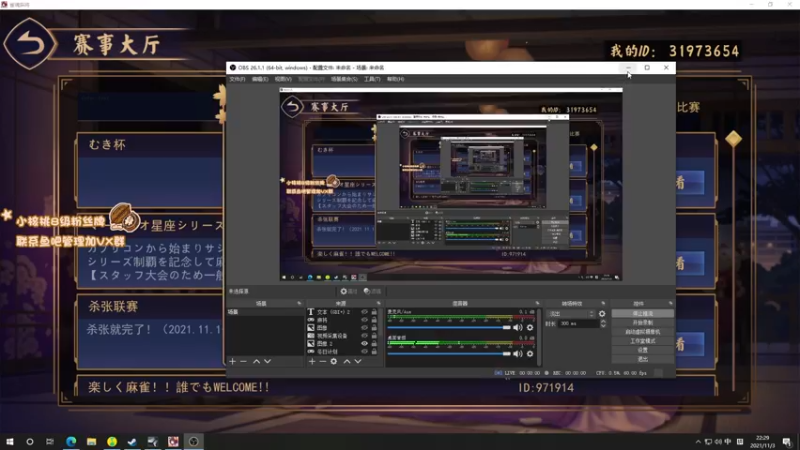
Task: Open desktop audio settings gear
Action: [530, 354]
